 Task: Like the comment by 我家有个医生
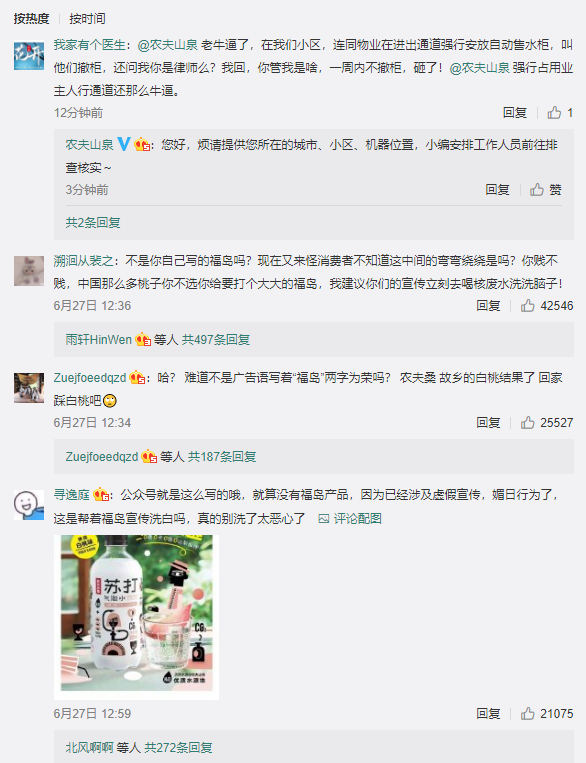[x=560, y=113]
